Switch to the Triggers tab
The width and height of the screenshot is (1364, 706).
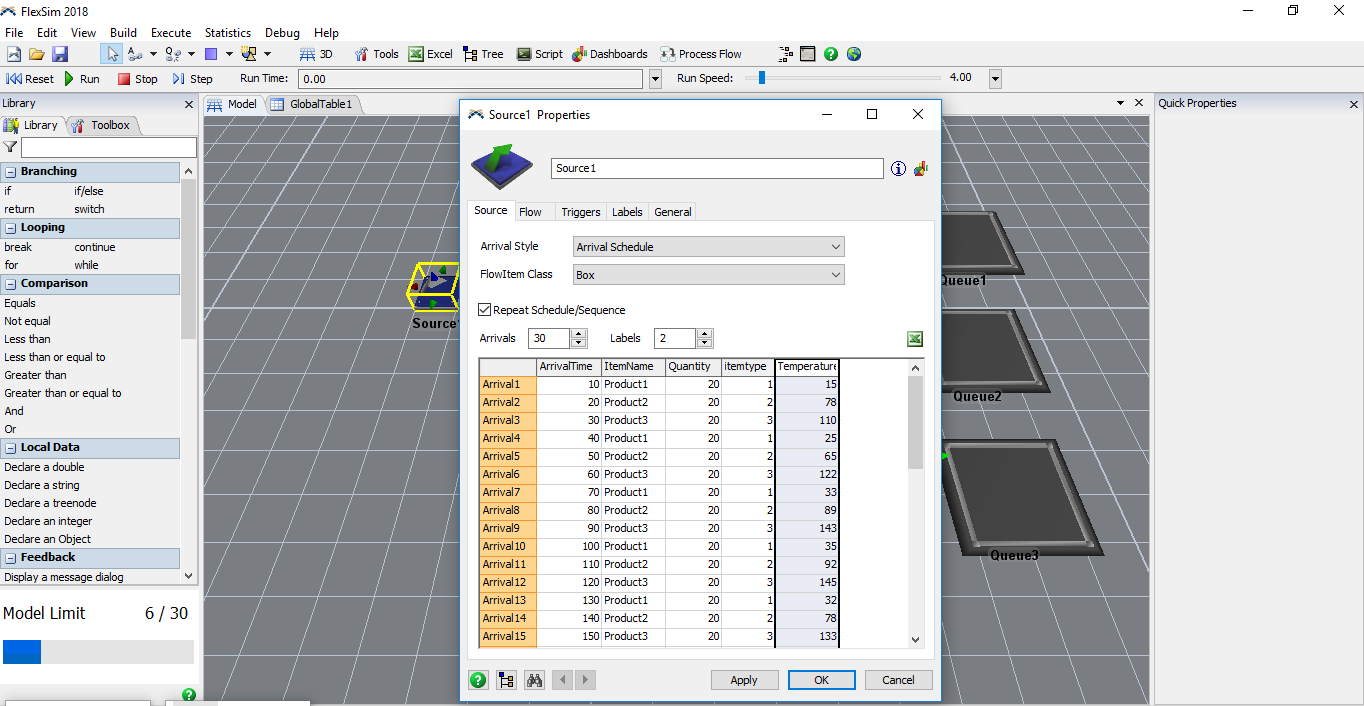580,212
